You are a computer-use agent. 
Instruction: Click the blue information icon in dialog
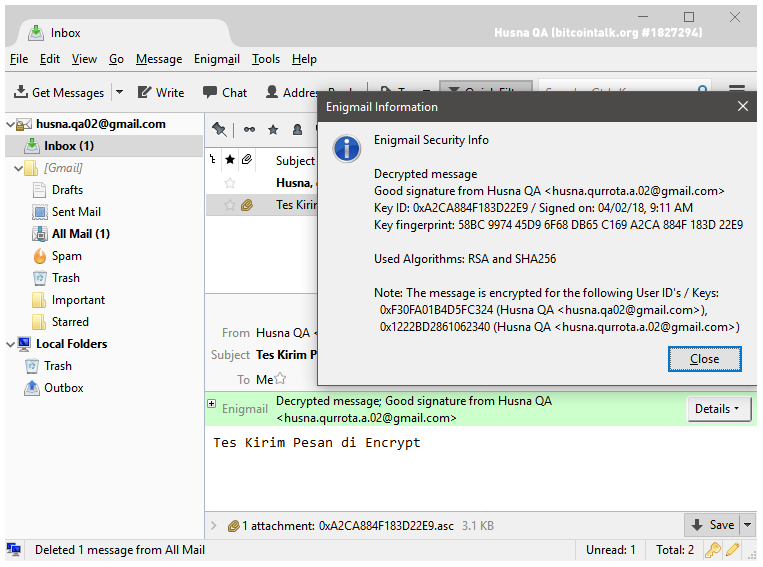[x=346, y=148]
